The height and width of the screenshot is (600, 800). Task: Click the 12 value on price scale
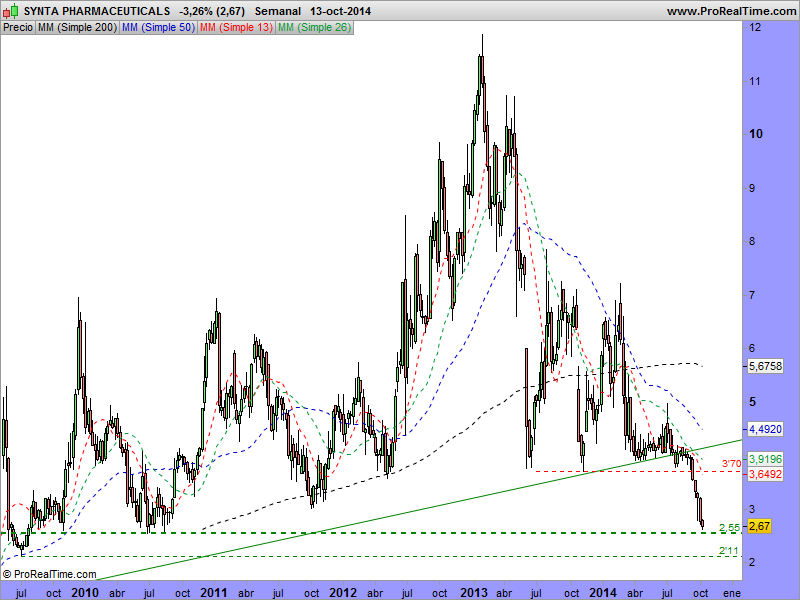coord(755,28)
